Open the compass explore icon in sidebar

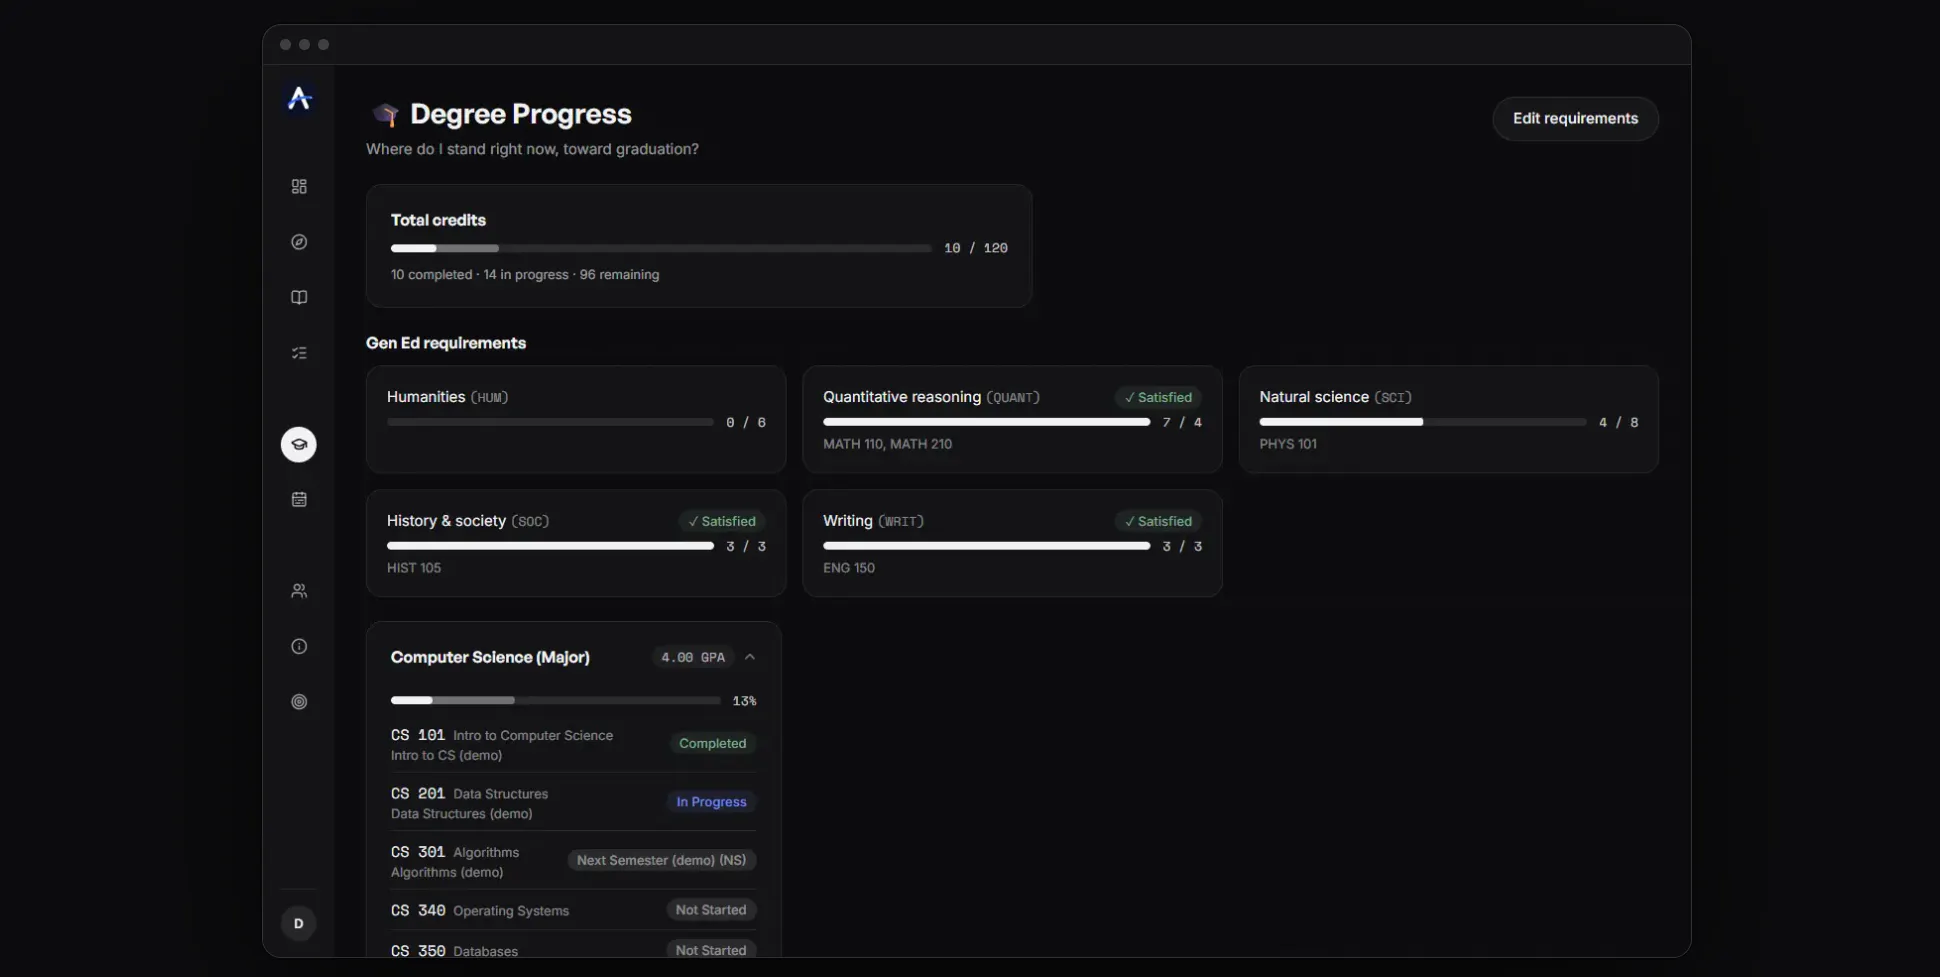[x=299, y=242]
